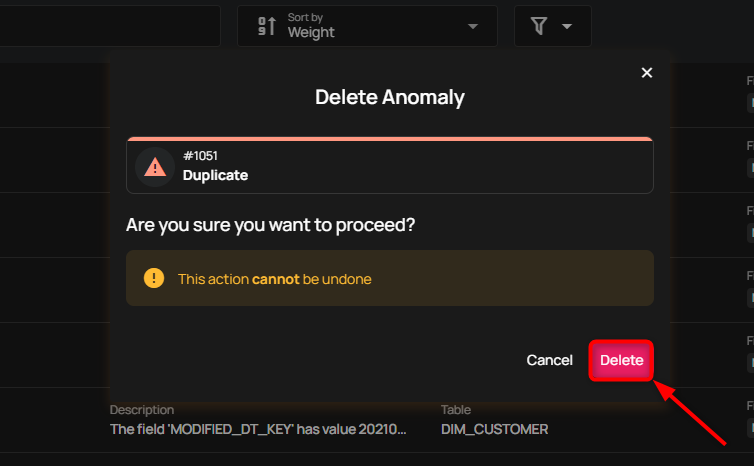Screen dimensions: 754x466
Task: Open the Sort by Weight dropdown
Action: [x=367, y=26]
